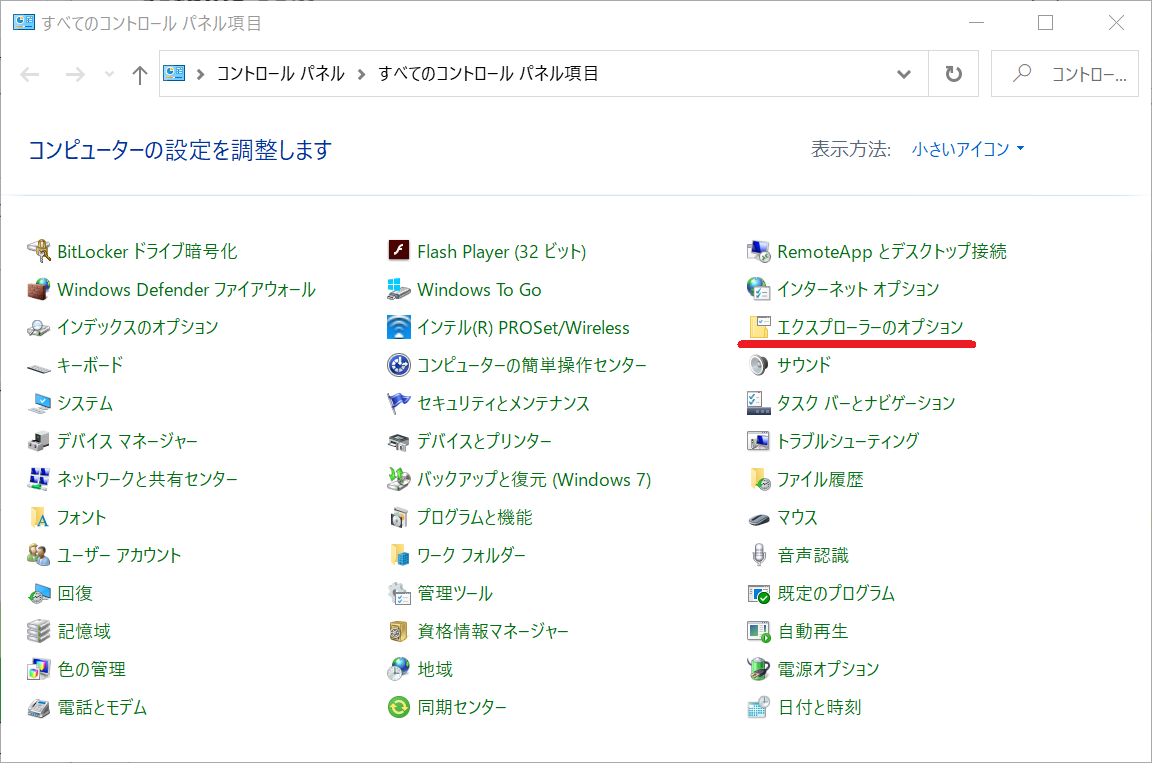Open the recent locations dropdown arrow
Image resolution: width=1152 pixels, height=763 pixels.
point(109,74)
